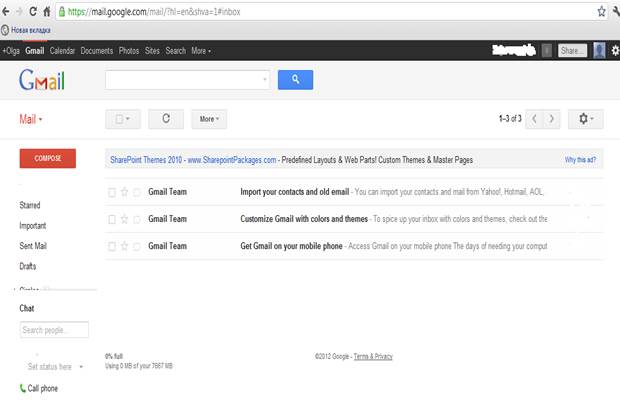Image resolution: width=620 pixels, height=413 pixels.
Task: Open the browser wrench menu icon
Action: click(616, 11)
